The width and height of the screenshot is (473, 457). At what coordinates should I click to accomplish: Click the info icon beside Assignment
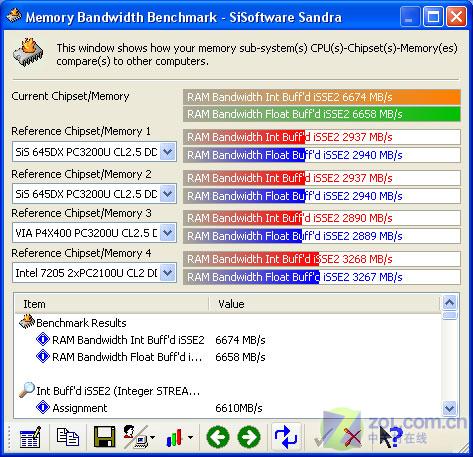point(43,407)
